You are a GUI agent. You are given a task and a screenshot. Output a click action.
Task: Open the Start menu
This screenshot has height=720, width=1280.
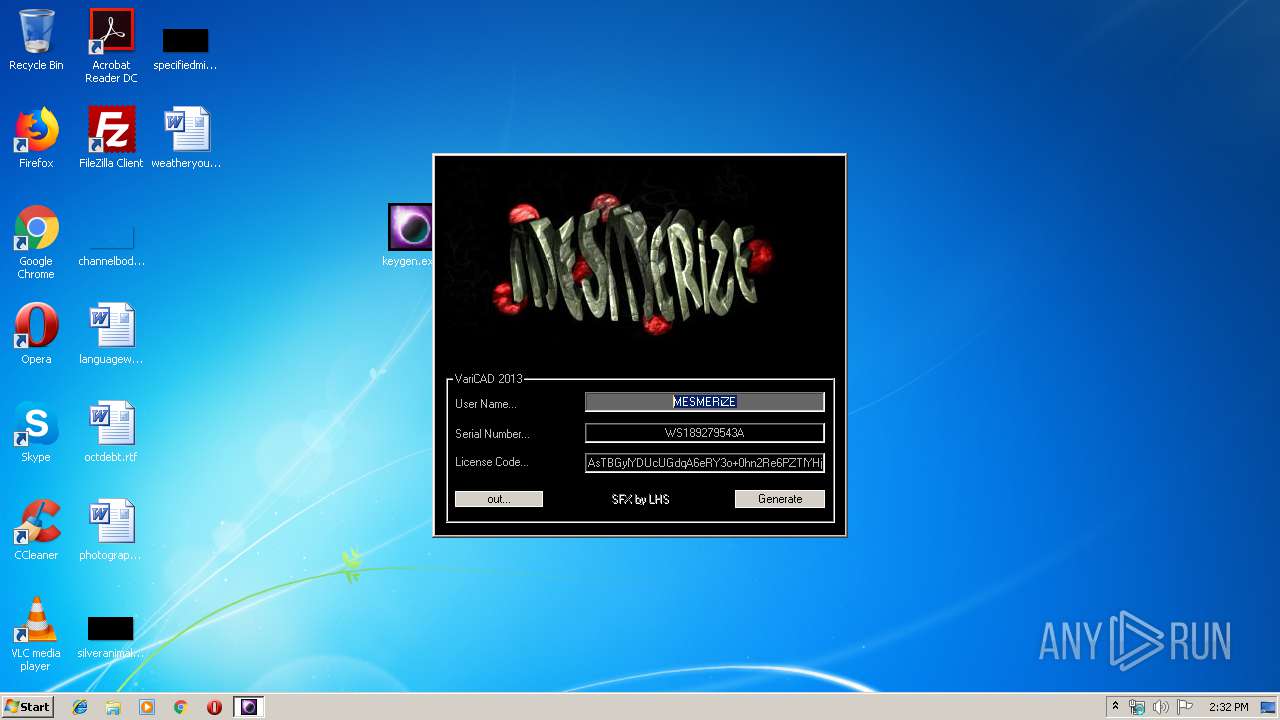click(27, 707)
